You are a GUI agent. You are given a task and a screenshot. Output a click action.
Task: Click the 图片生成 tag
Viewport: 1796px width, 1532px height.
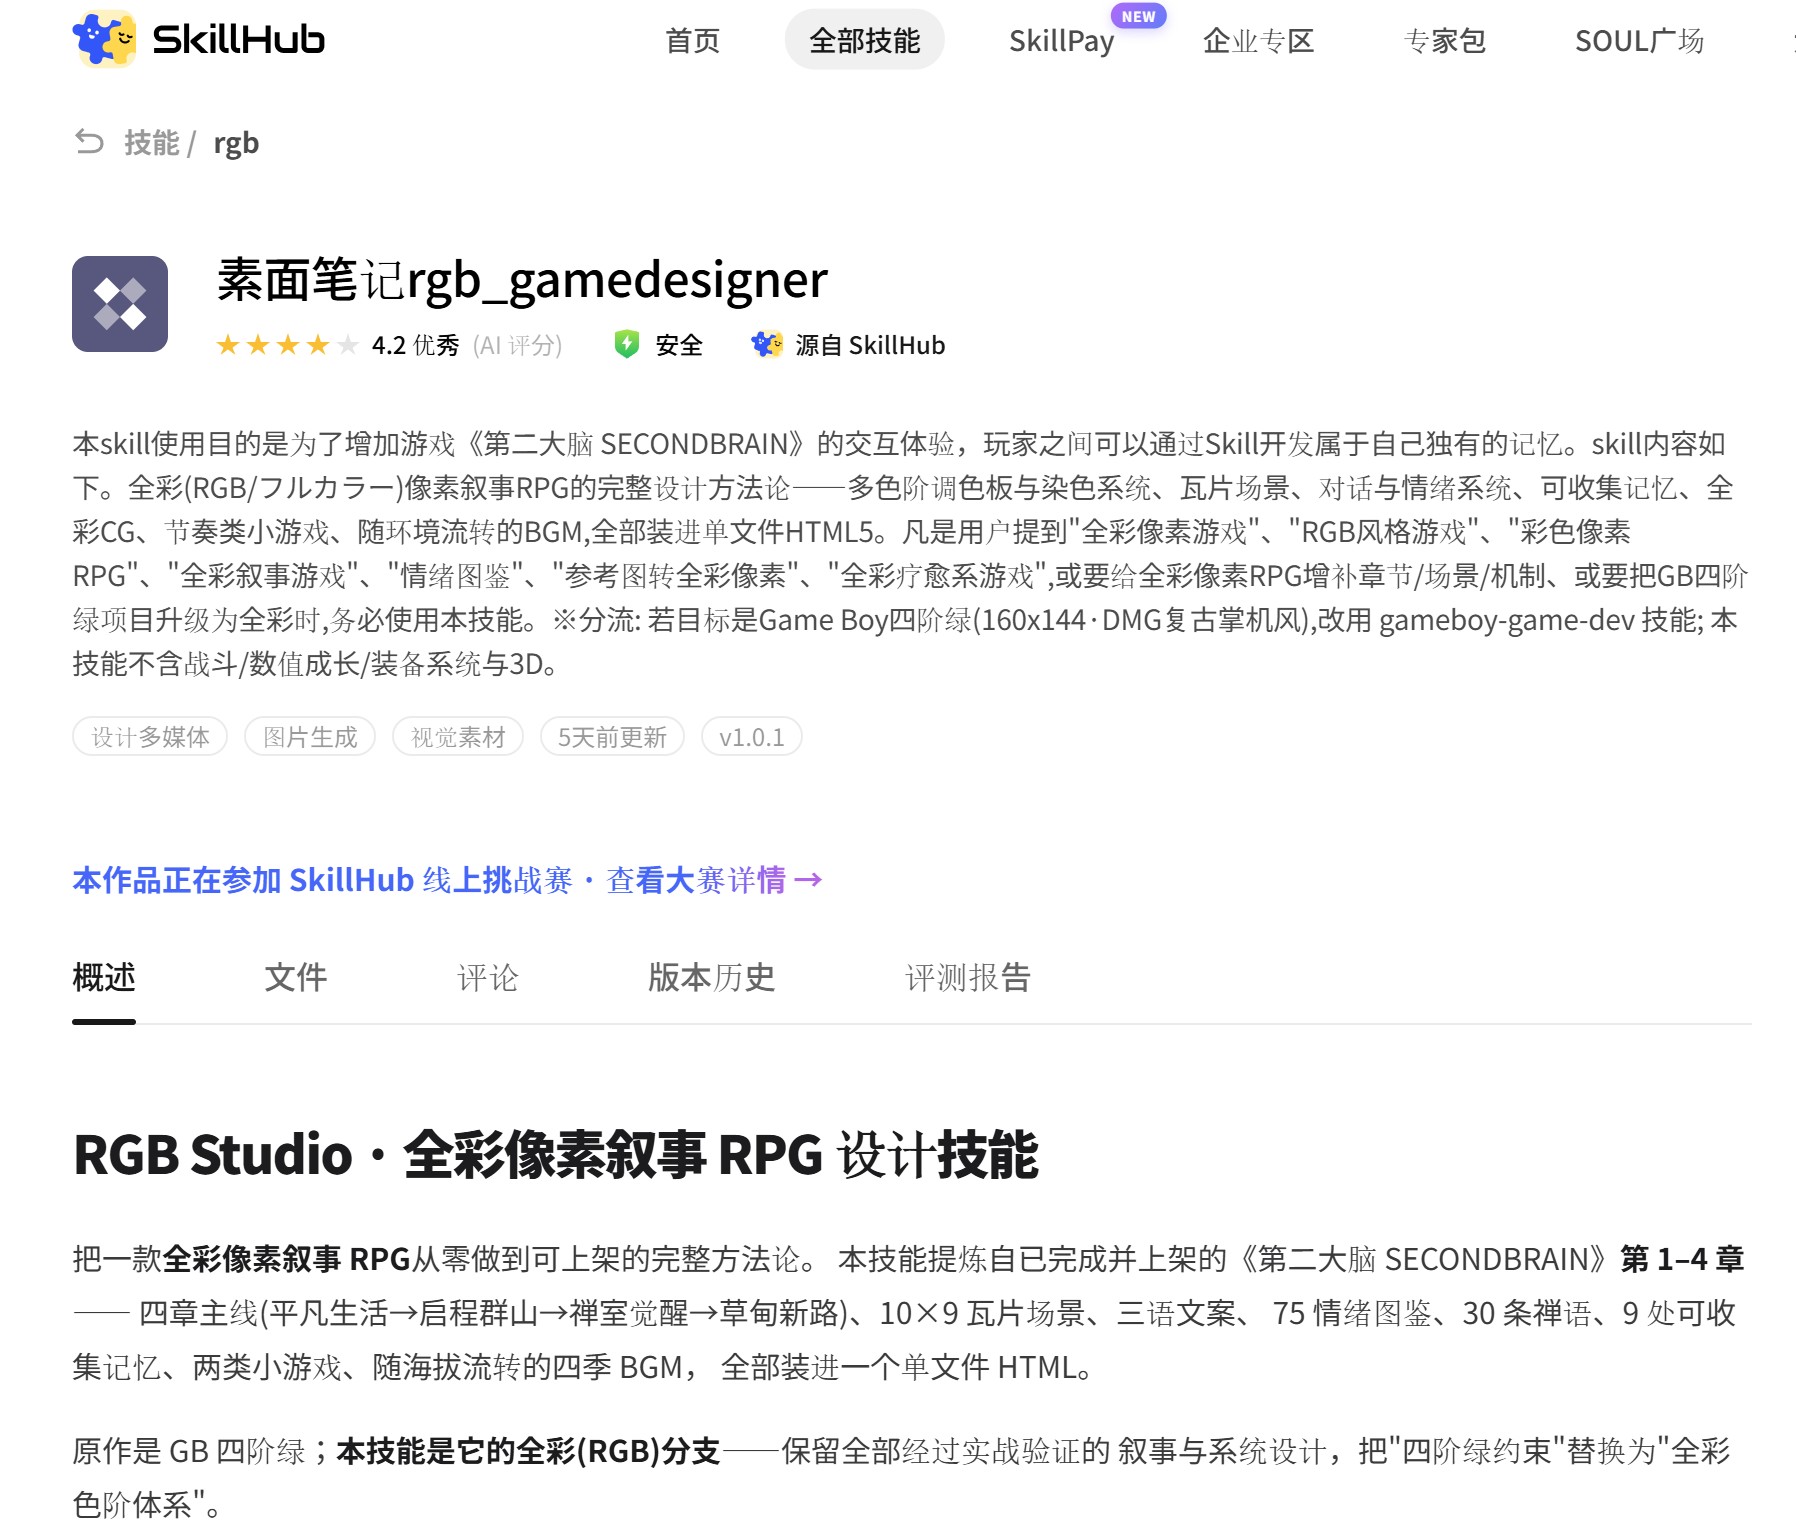[x=310, y=737]
